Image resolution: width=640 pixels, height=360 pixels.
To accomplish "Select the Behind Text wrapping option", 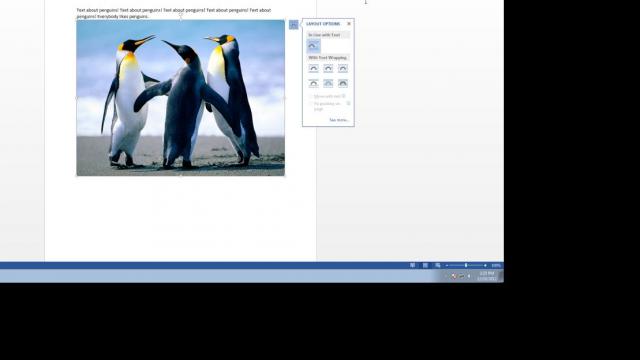I will coord(328,83).
